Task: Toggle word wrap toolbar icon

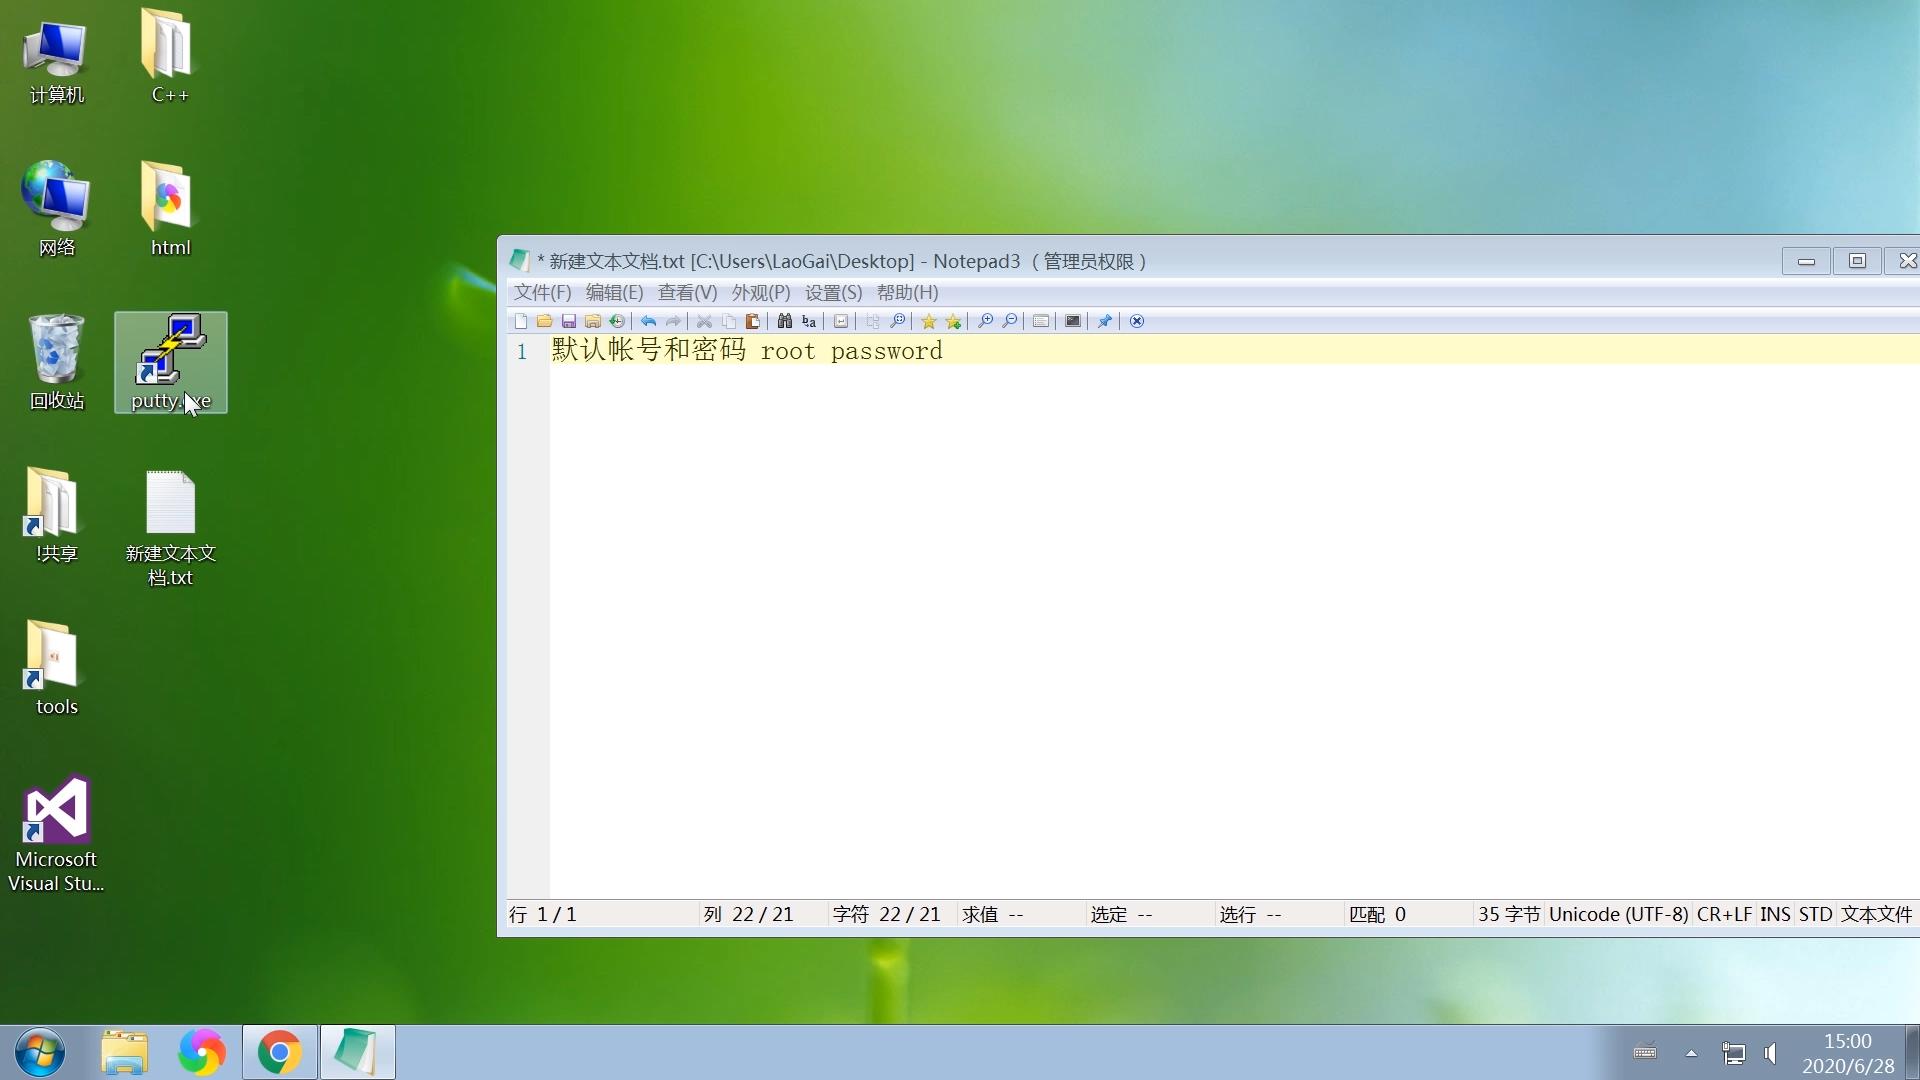Action: (841, 321)
